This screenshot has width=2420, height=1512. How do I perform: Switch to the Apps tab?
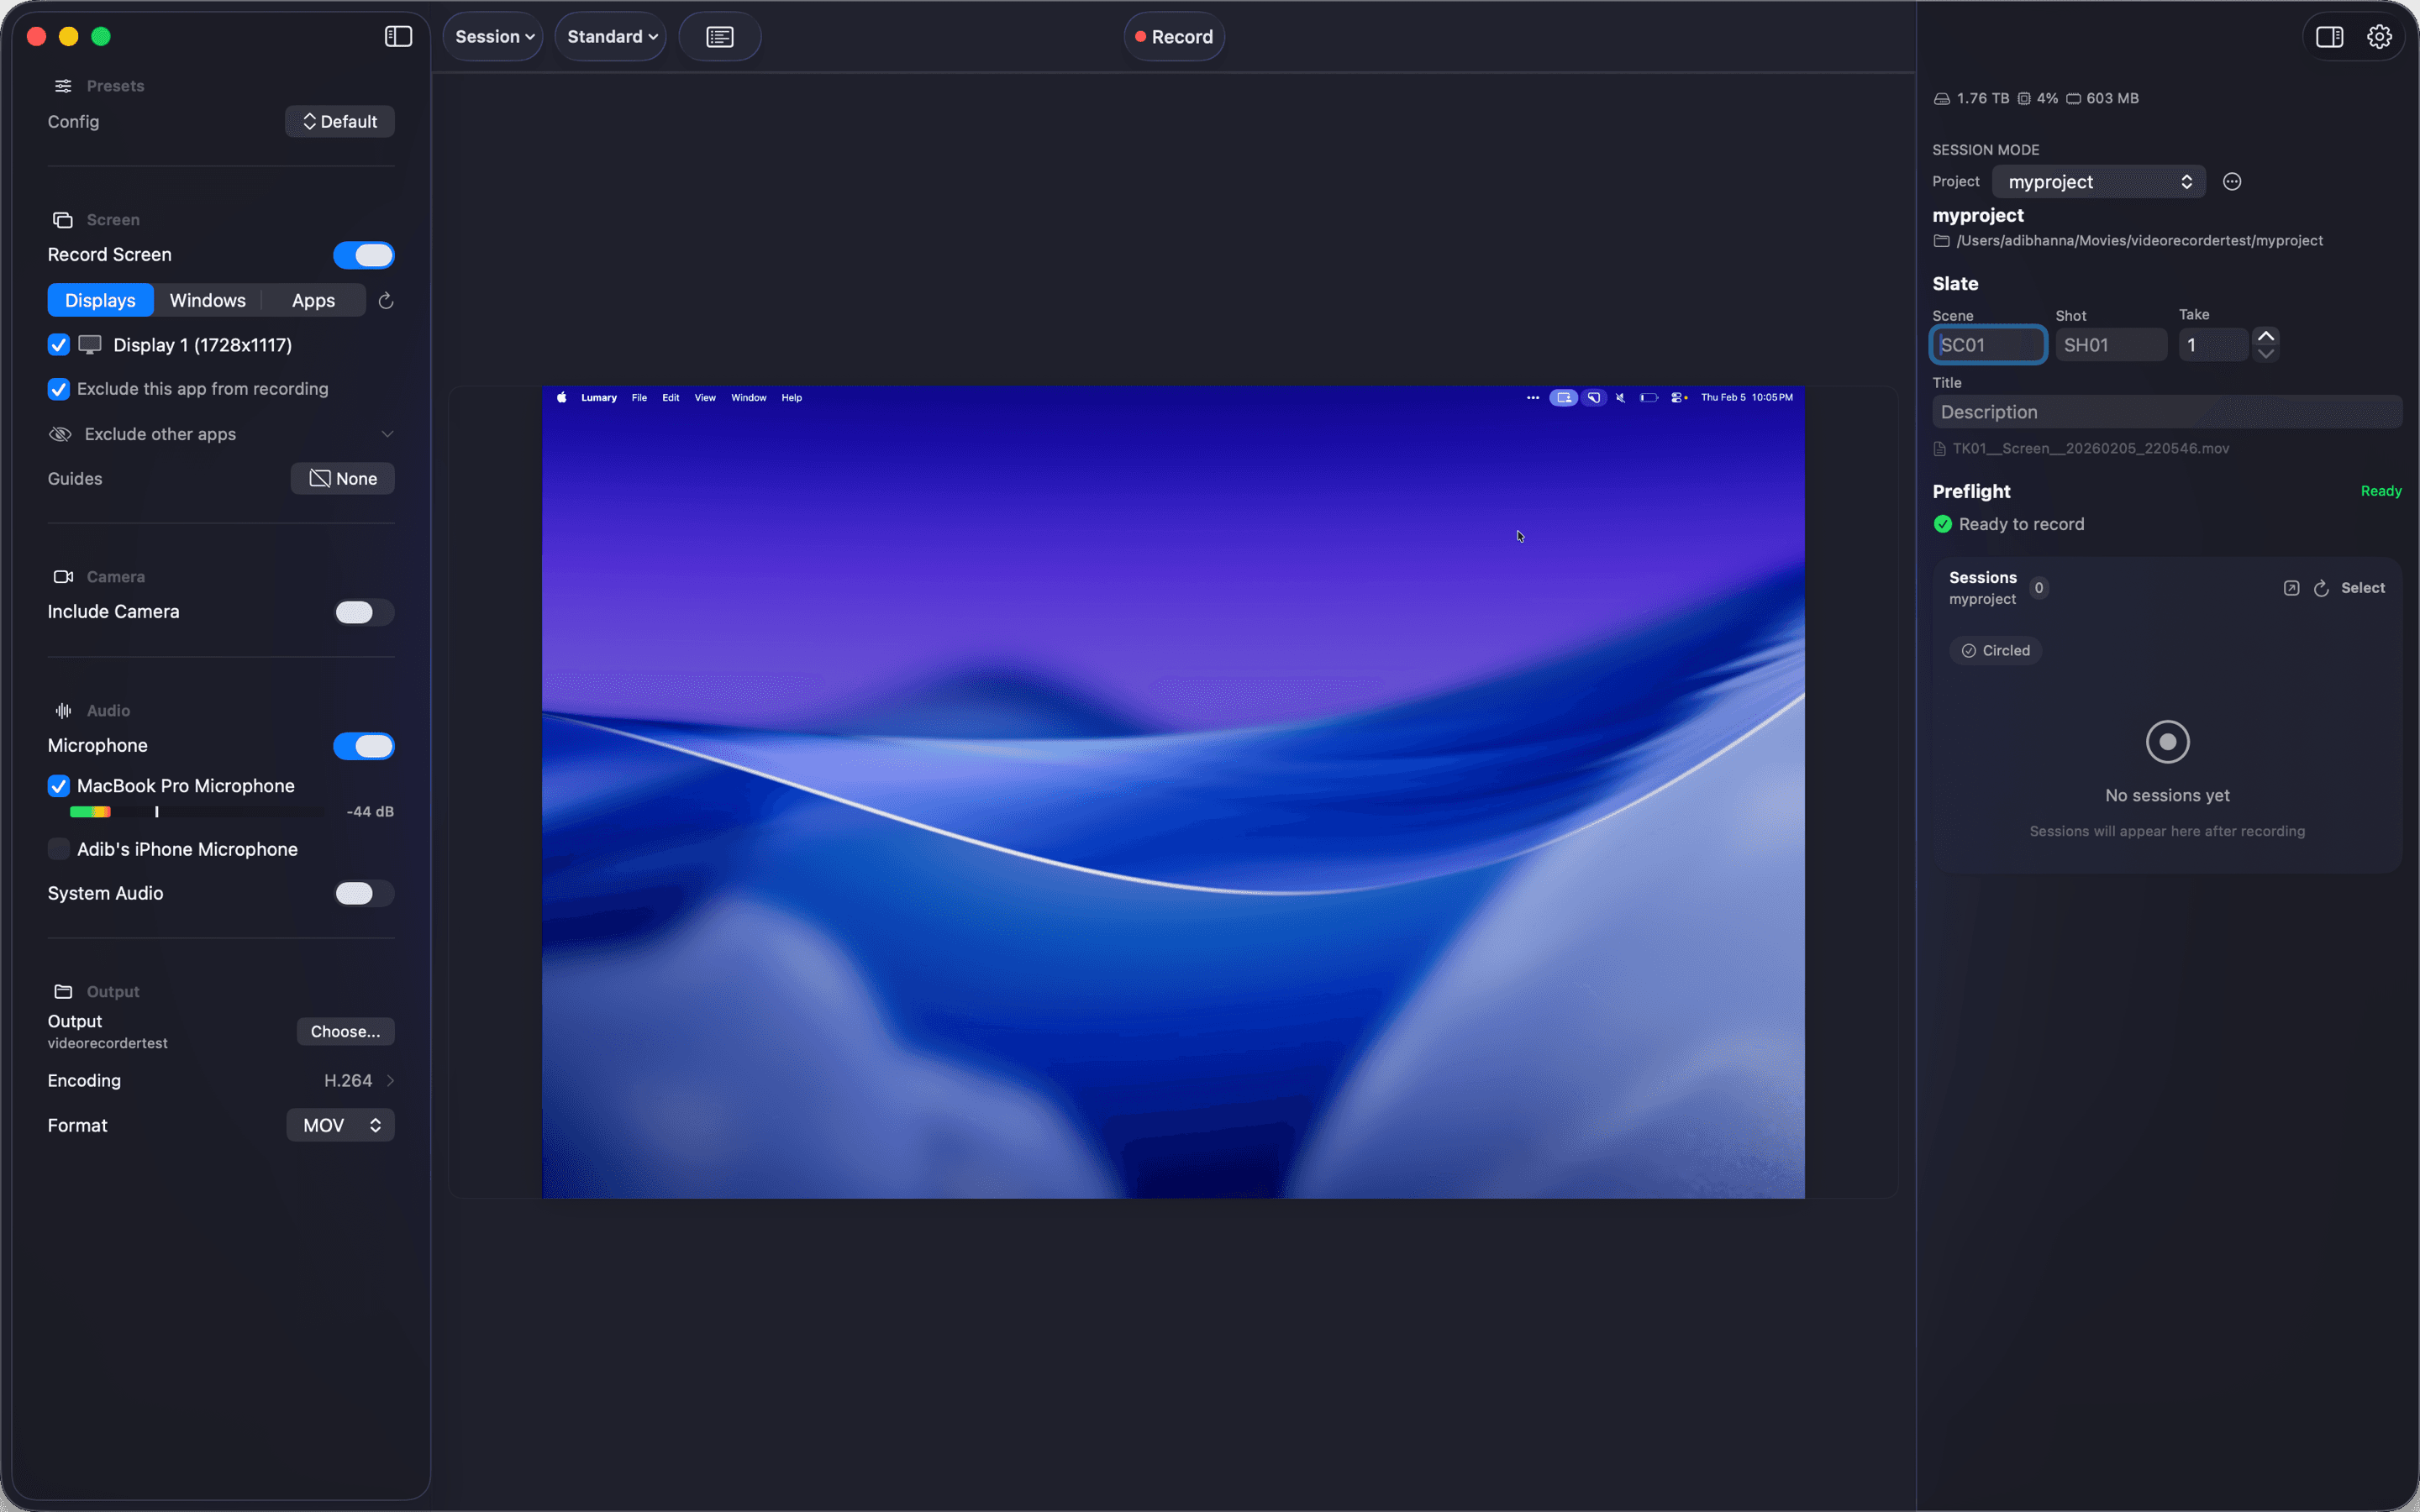click(313, 301)
